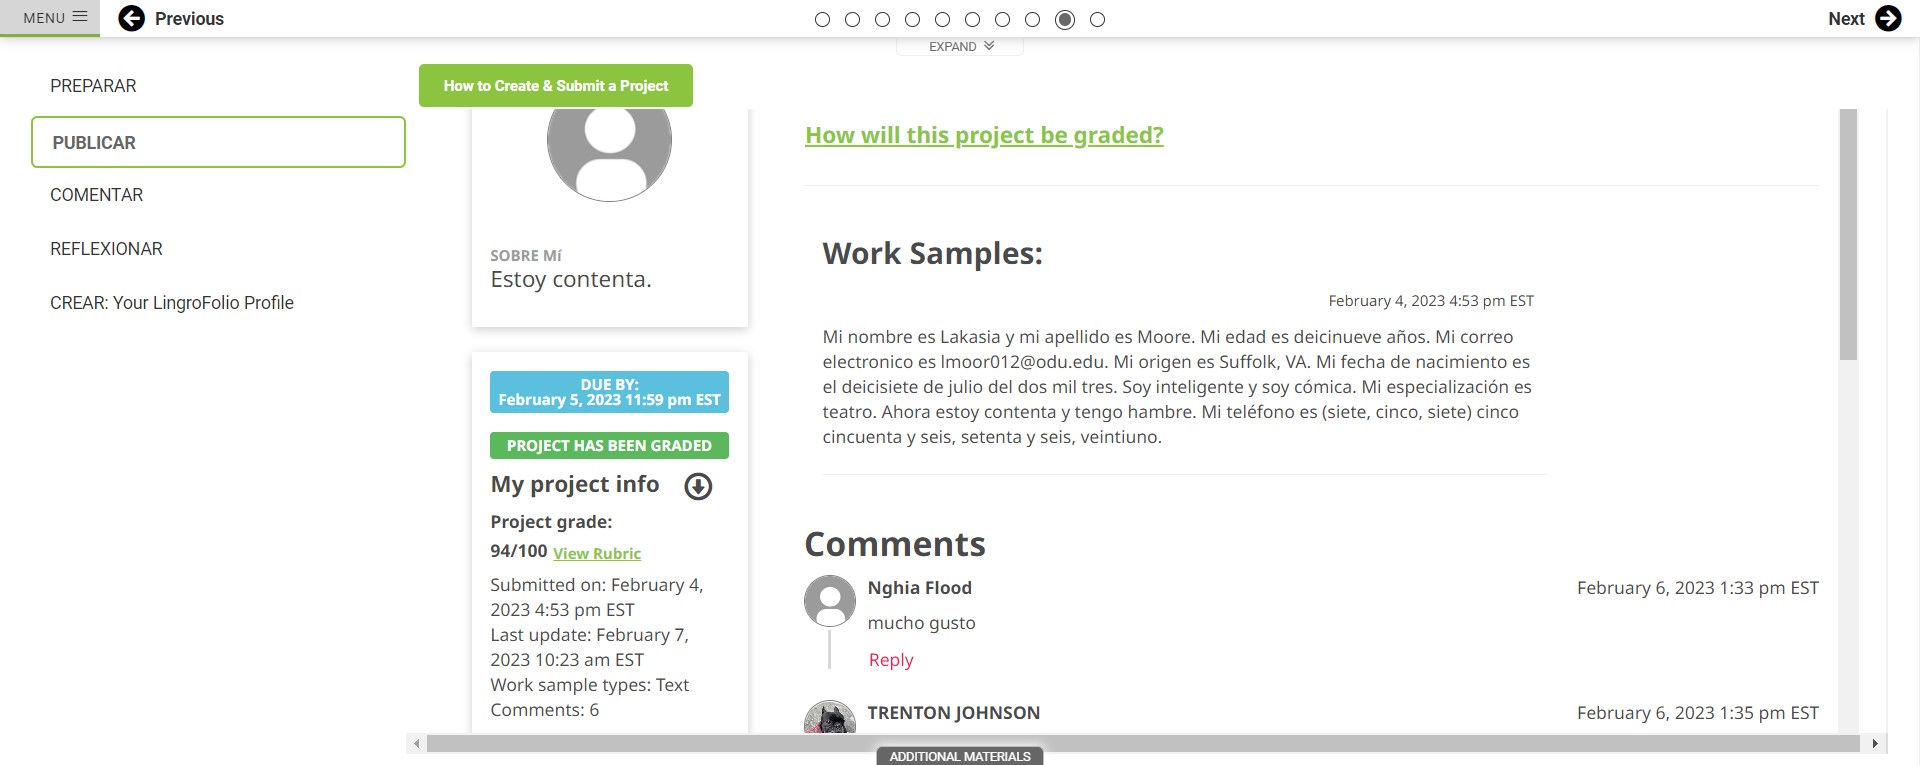
Task: Click the SOBRE MÍ label
Action: point(526,256)
